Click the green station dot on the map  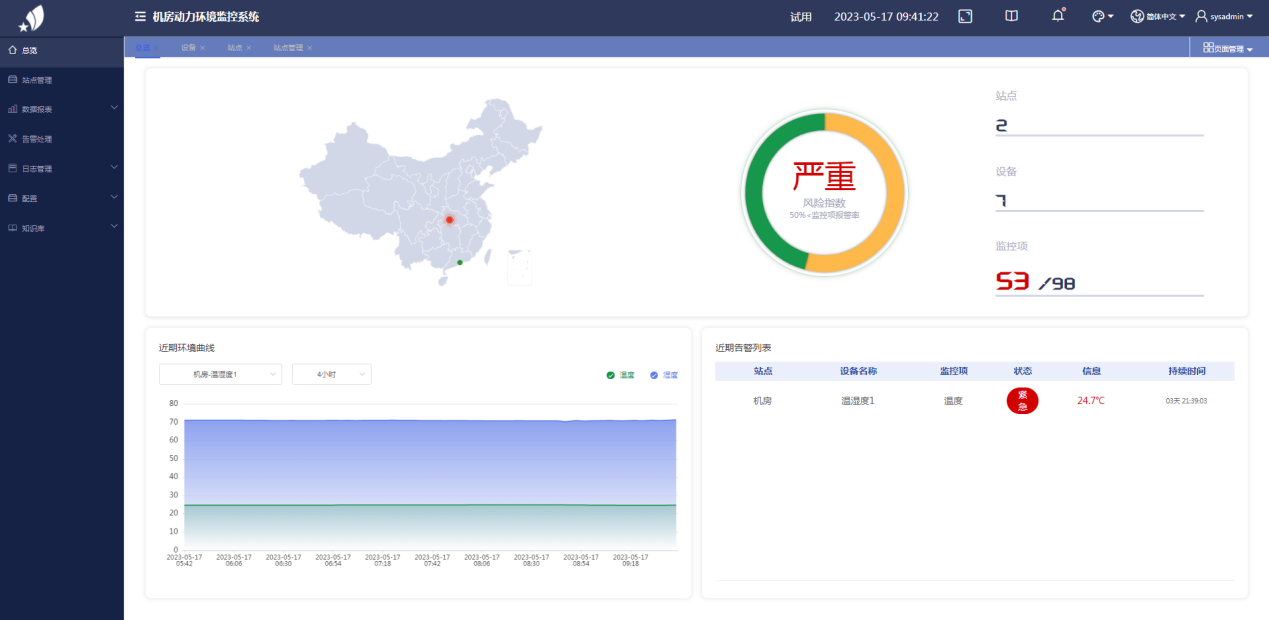(x=460, y=262)
